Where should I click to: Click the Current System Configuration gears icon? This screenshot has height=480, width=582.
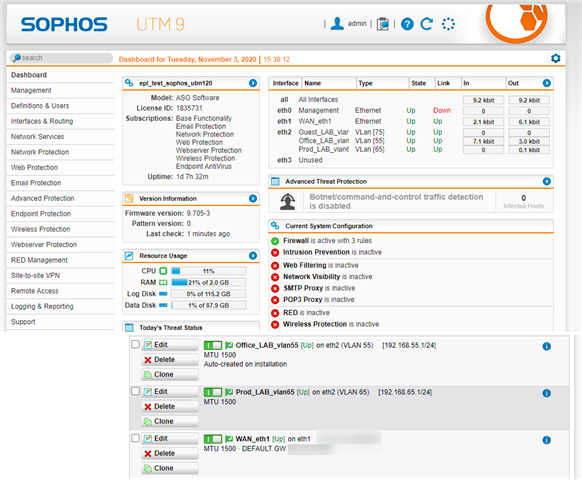275,225
